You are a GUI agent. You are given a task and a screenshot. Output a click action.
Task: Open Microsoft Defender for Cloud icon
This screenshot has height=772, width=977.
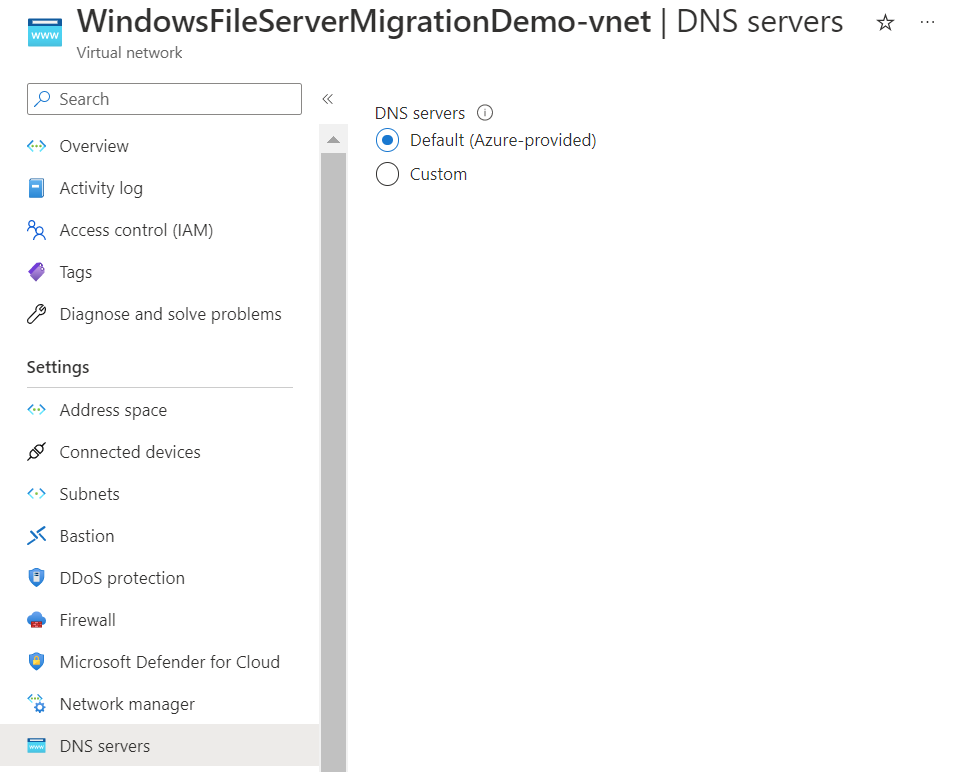[x=36, y=662]
